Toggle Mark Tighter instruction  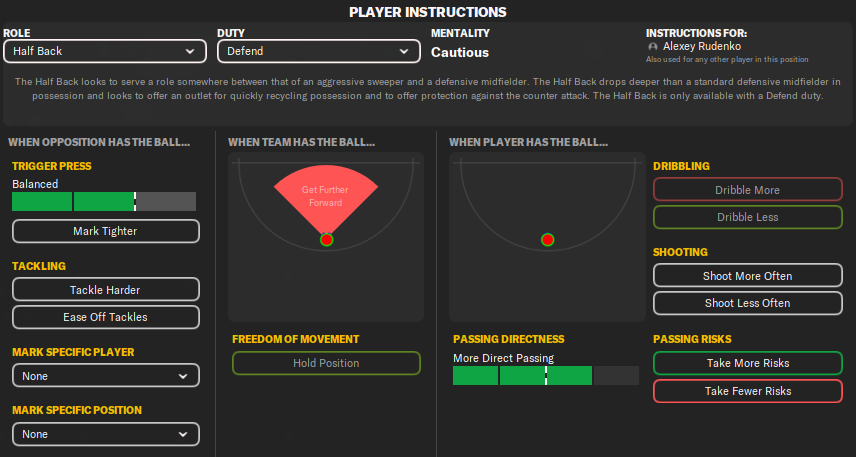click(106, 231)
